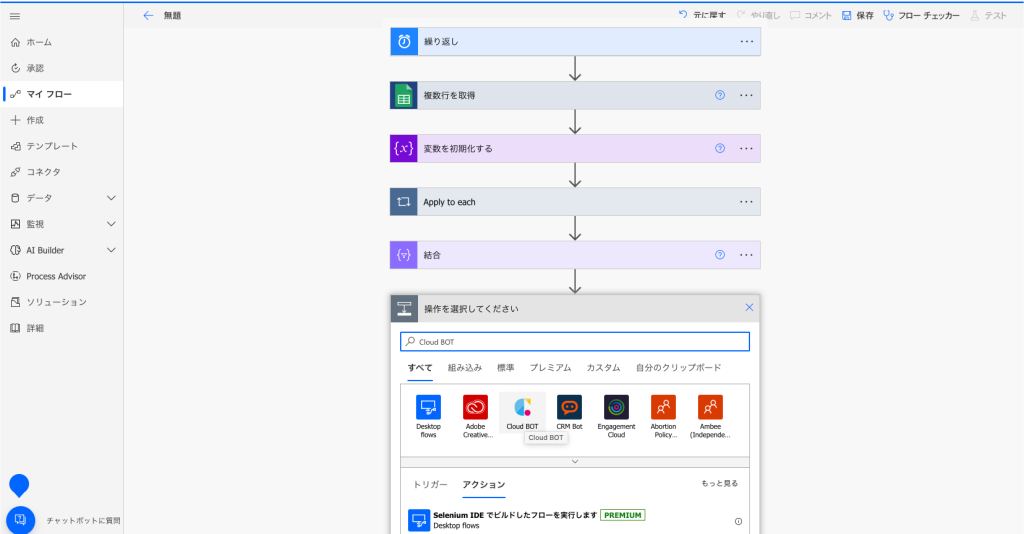Click the もっと見る link
This screenshot has width=1024, height=534.
click(719, 484)
